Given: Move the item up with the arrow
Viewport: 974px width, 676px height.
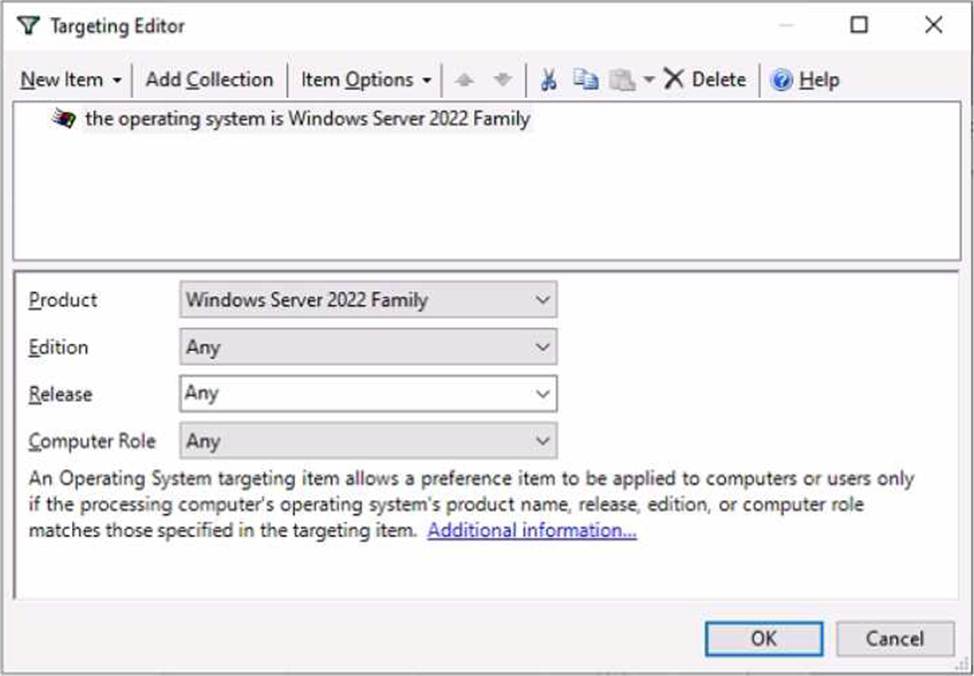Looking at the screenshot, I should coord(464,80).
